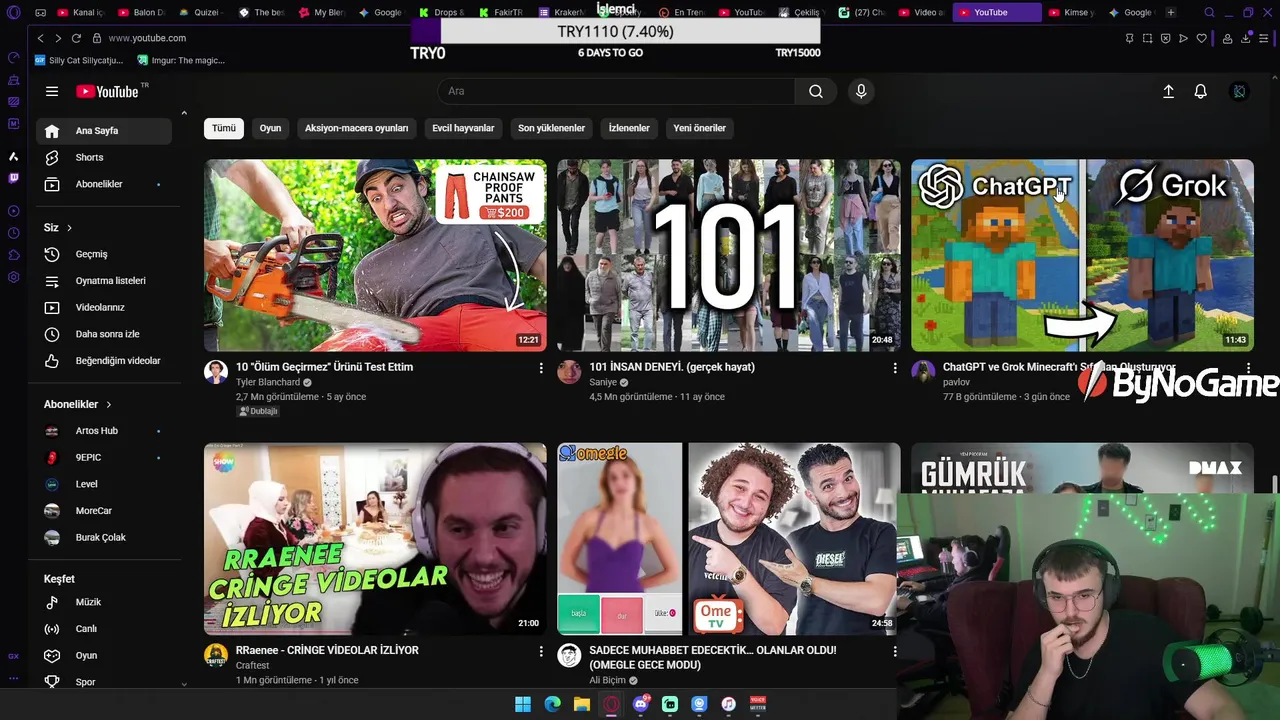The height and width of the screenshot is (720, 1280).
Task: Play the chainsaw proof pants video thumbnail
Action: click(375, 255)
